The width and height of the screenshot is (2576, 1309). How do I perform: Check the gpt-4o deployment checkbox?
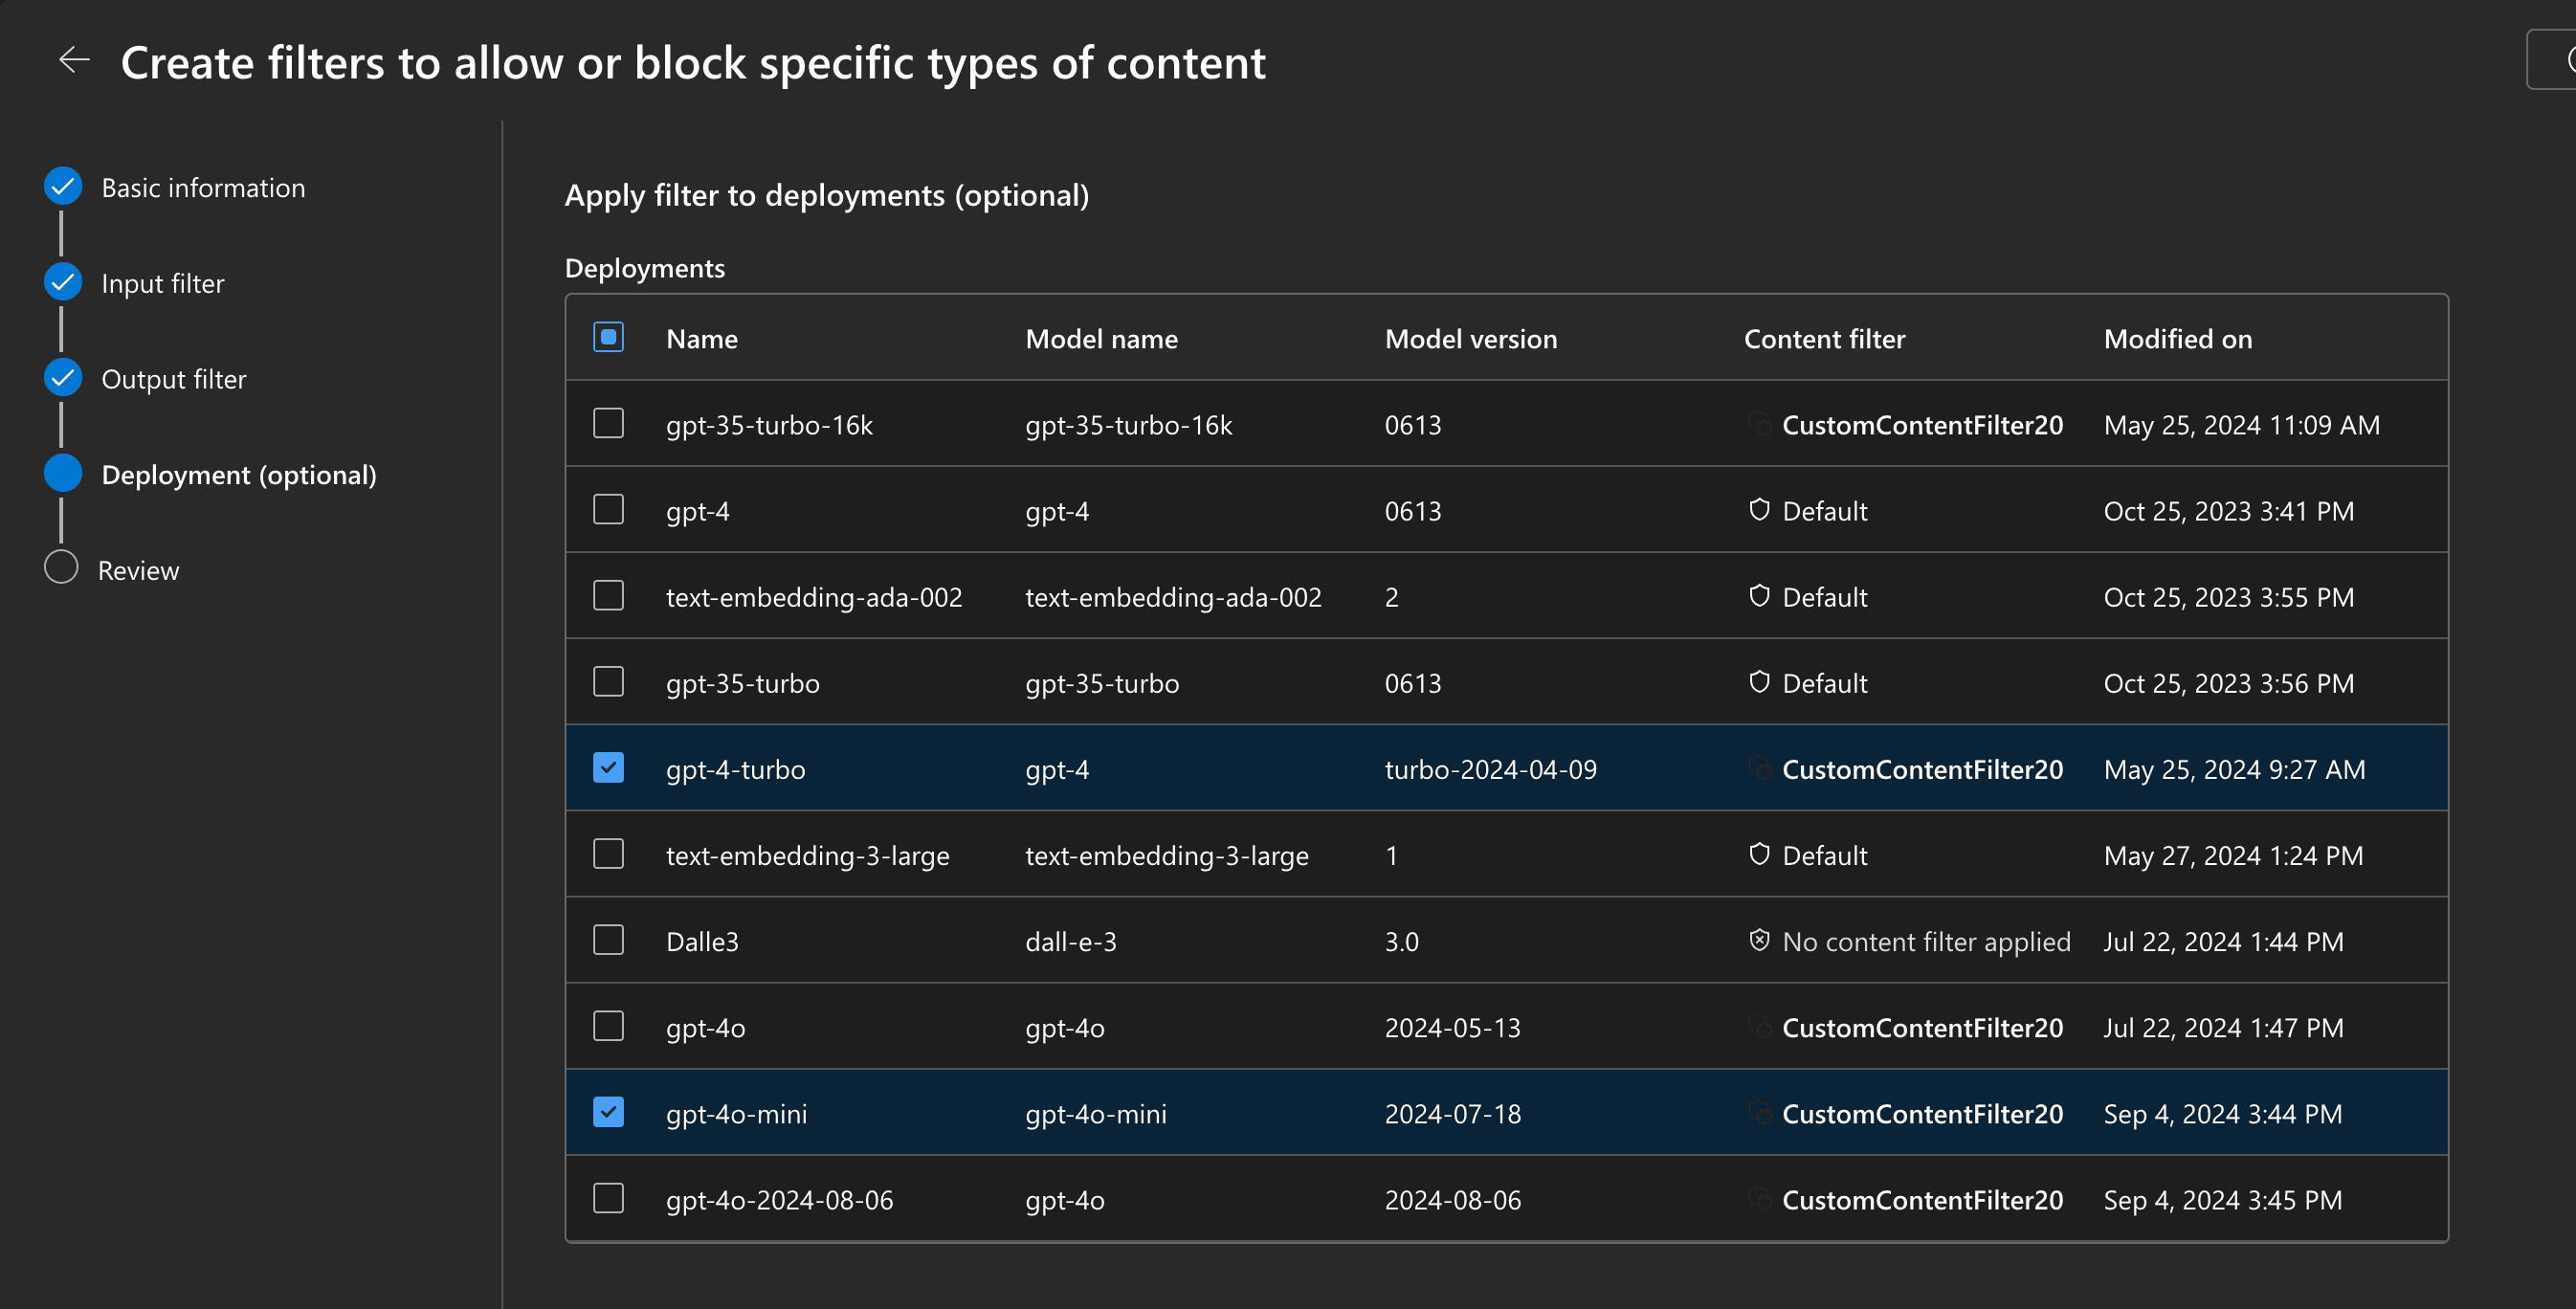608,1025
